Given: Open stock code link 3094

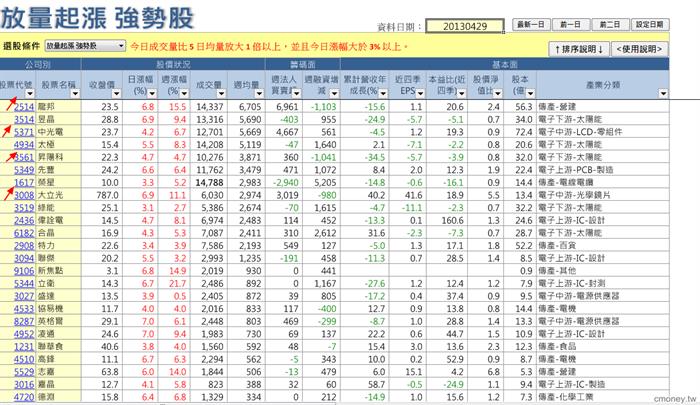Looking at the screenshot, I should (x=24, y=258).
